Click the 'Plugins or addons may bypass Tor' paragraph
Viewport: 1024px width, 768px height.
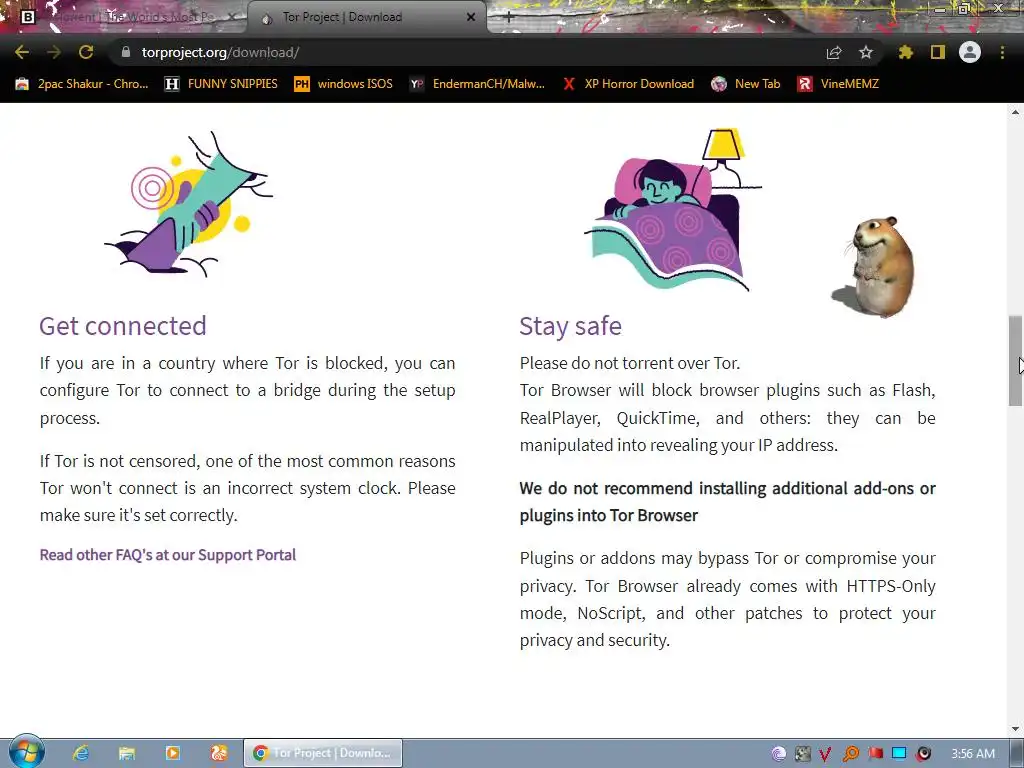click(x=728, y=600)
